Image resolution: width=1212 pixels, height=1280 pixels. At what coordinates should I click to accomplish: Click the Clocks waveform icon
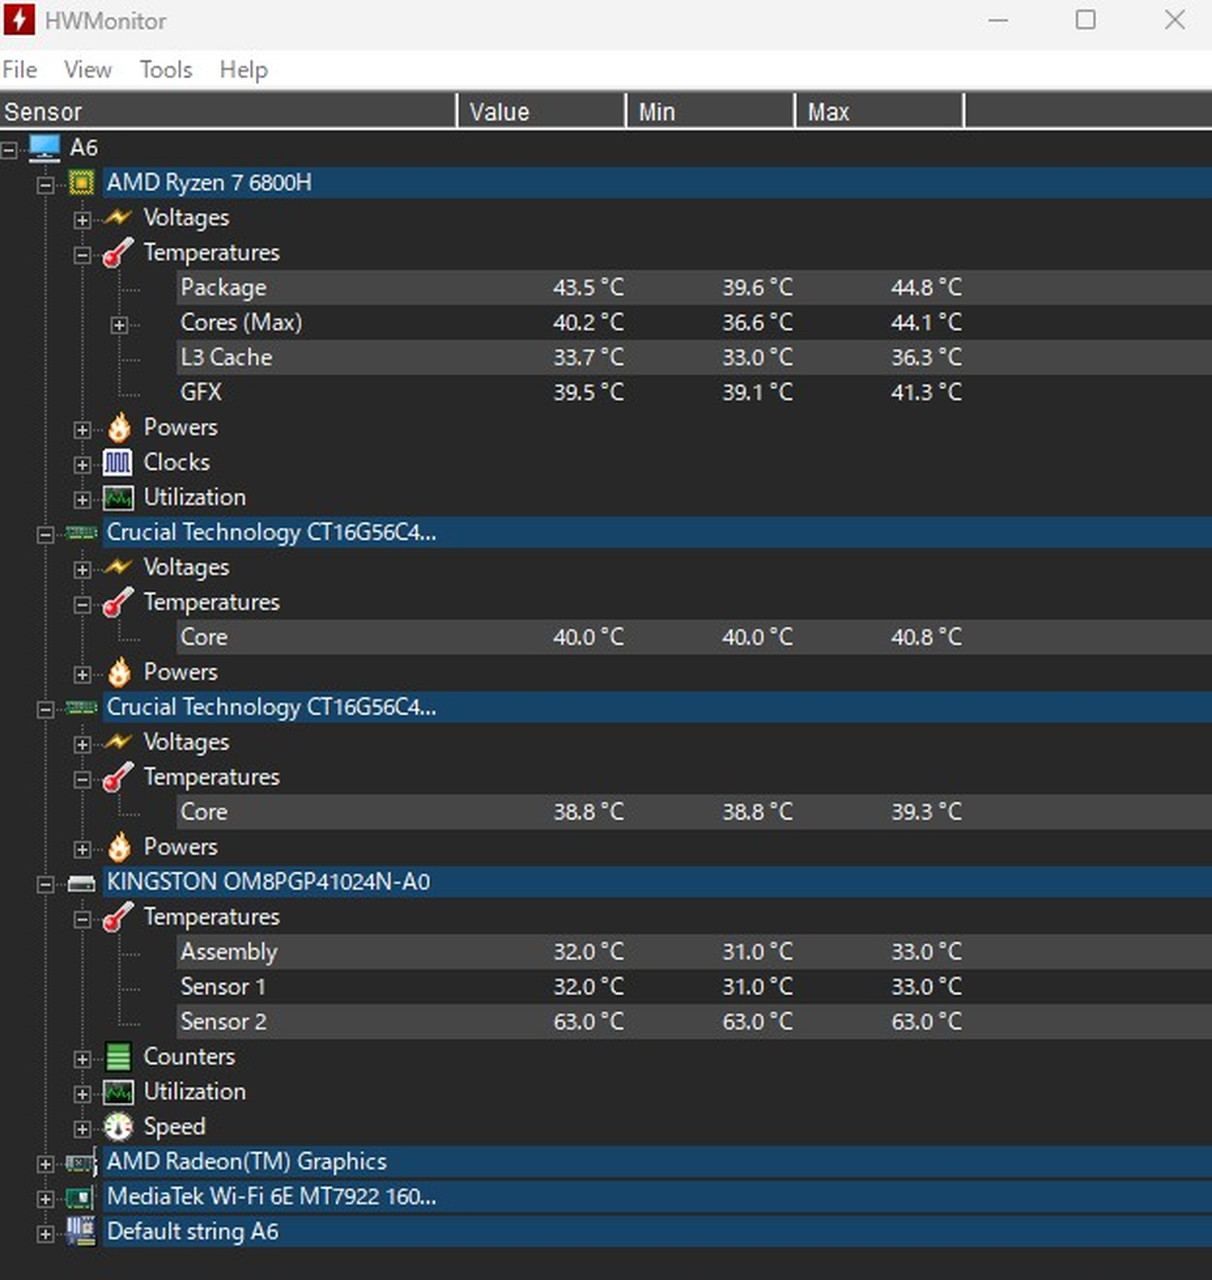coord(118,463)
